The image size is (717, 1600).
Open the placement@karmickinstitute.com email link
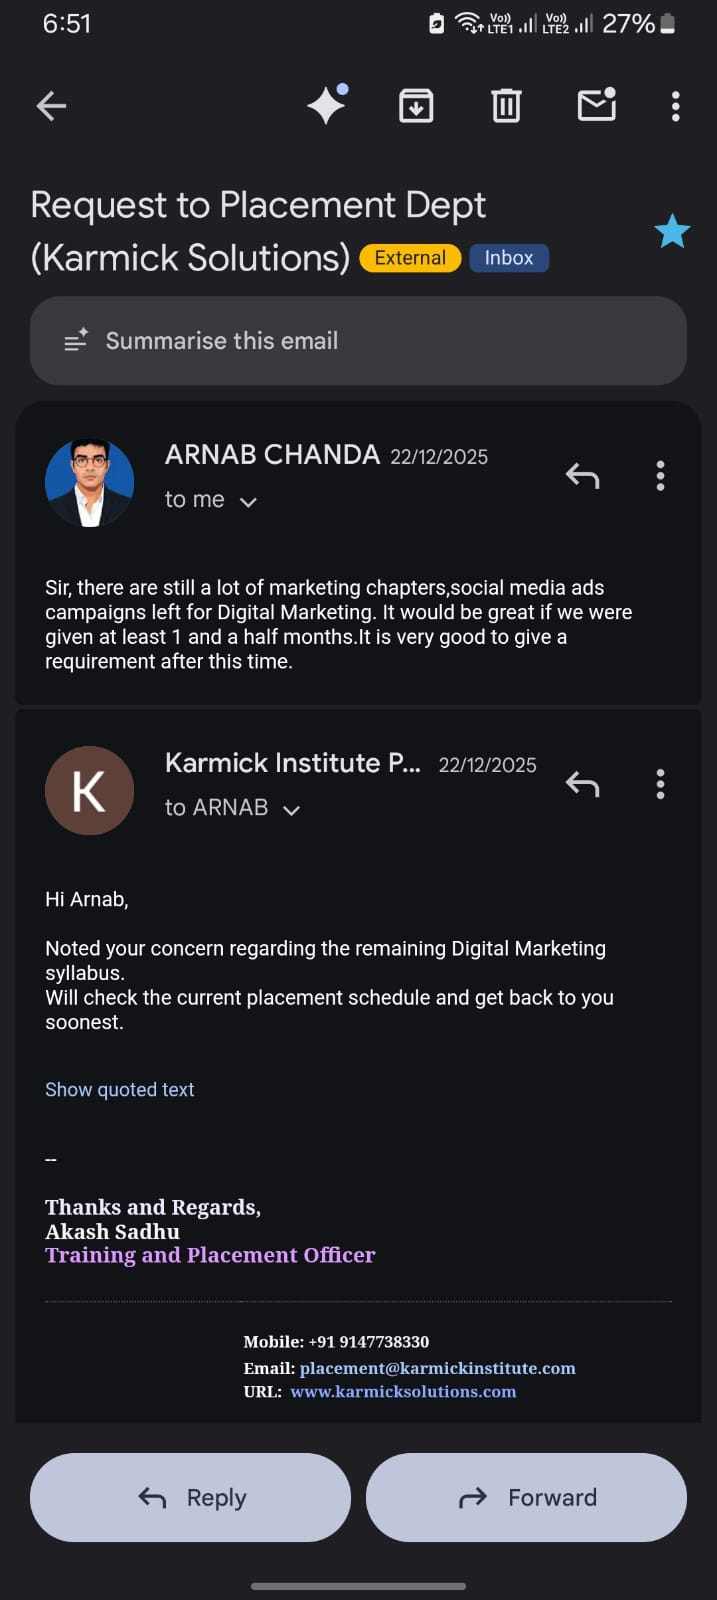437,1368
